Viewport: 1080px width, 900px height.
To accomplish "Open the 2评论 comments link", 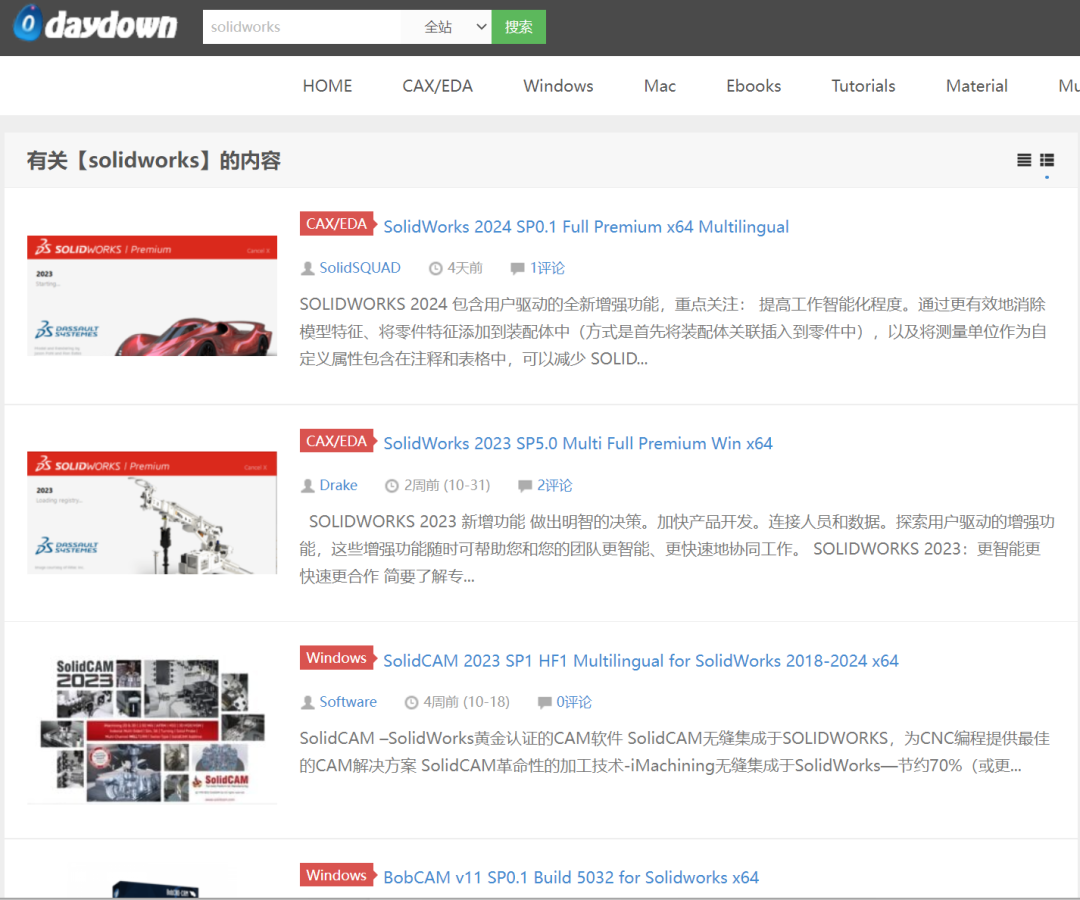I will (554, 485).
